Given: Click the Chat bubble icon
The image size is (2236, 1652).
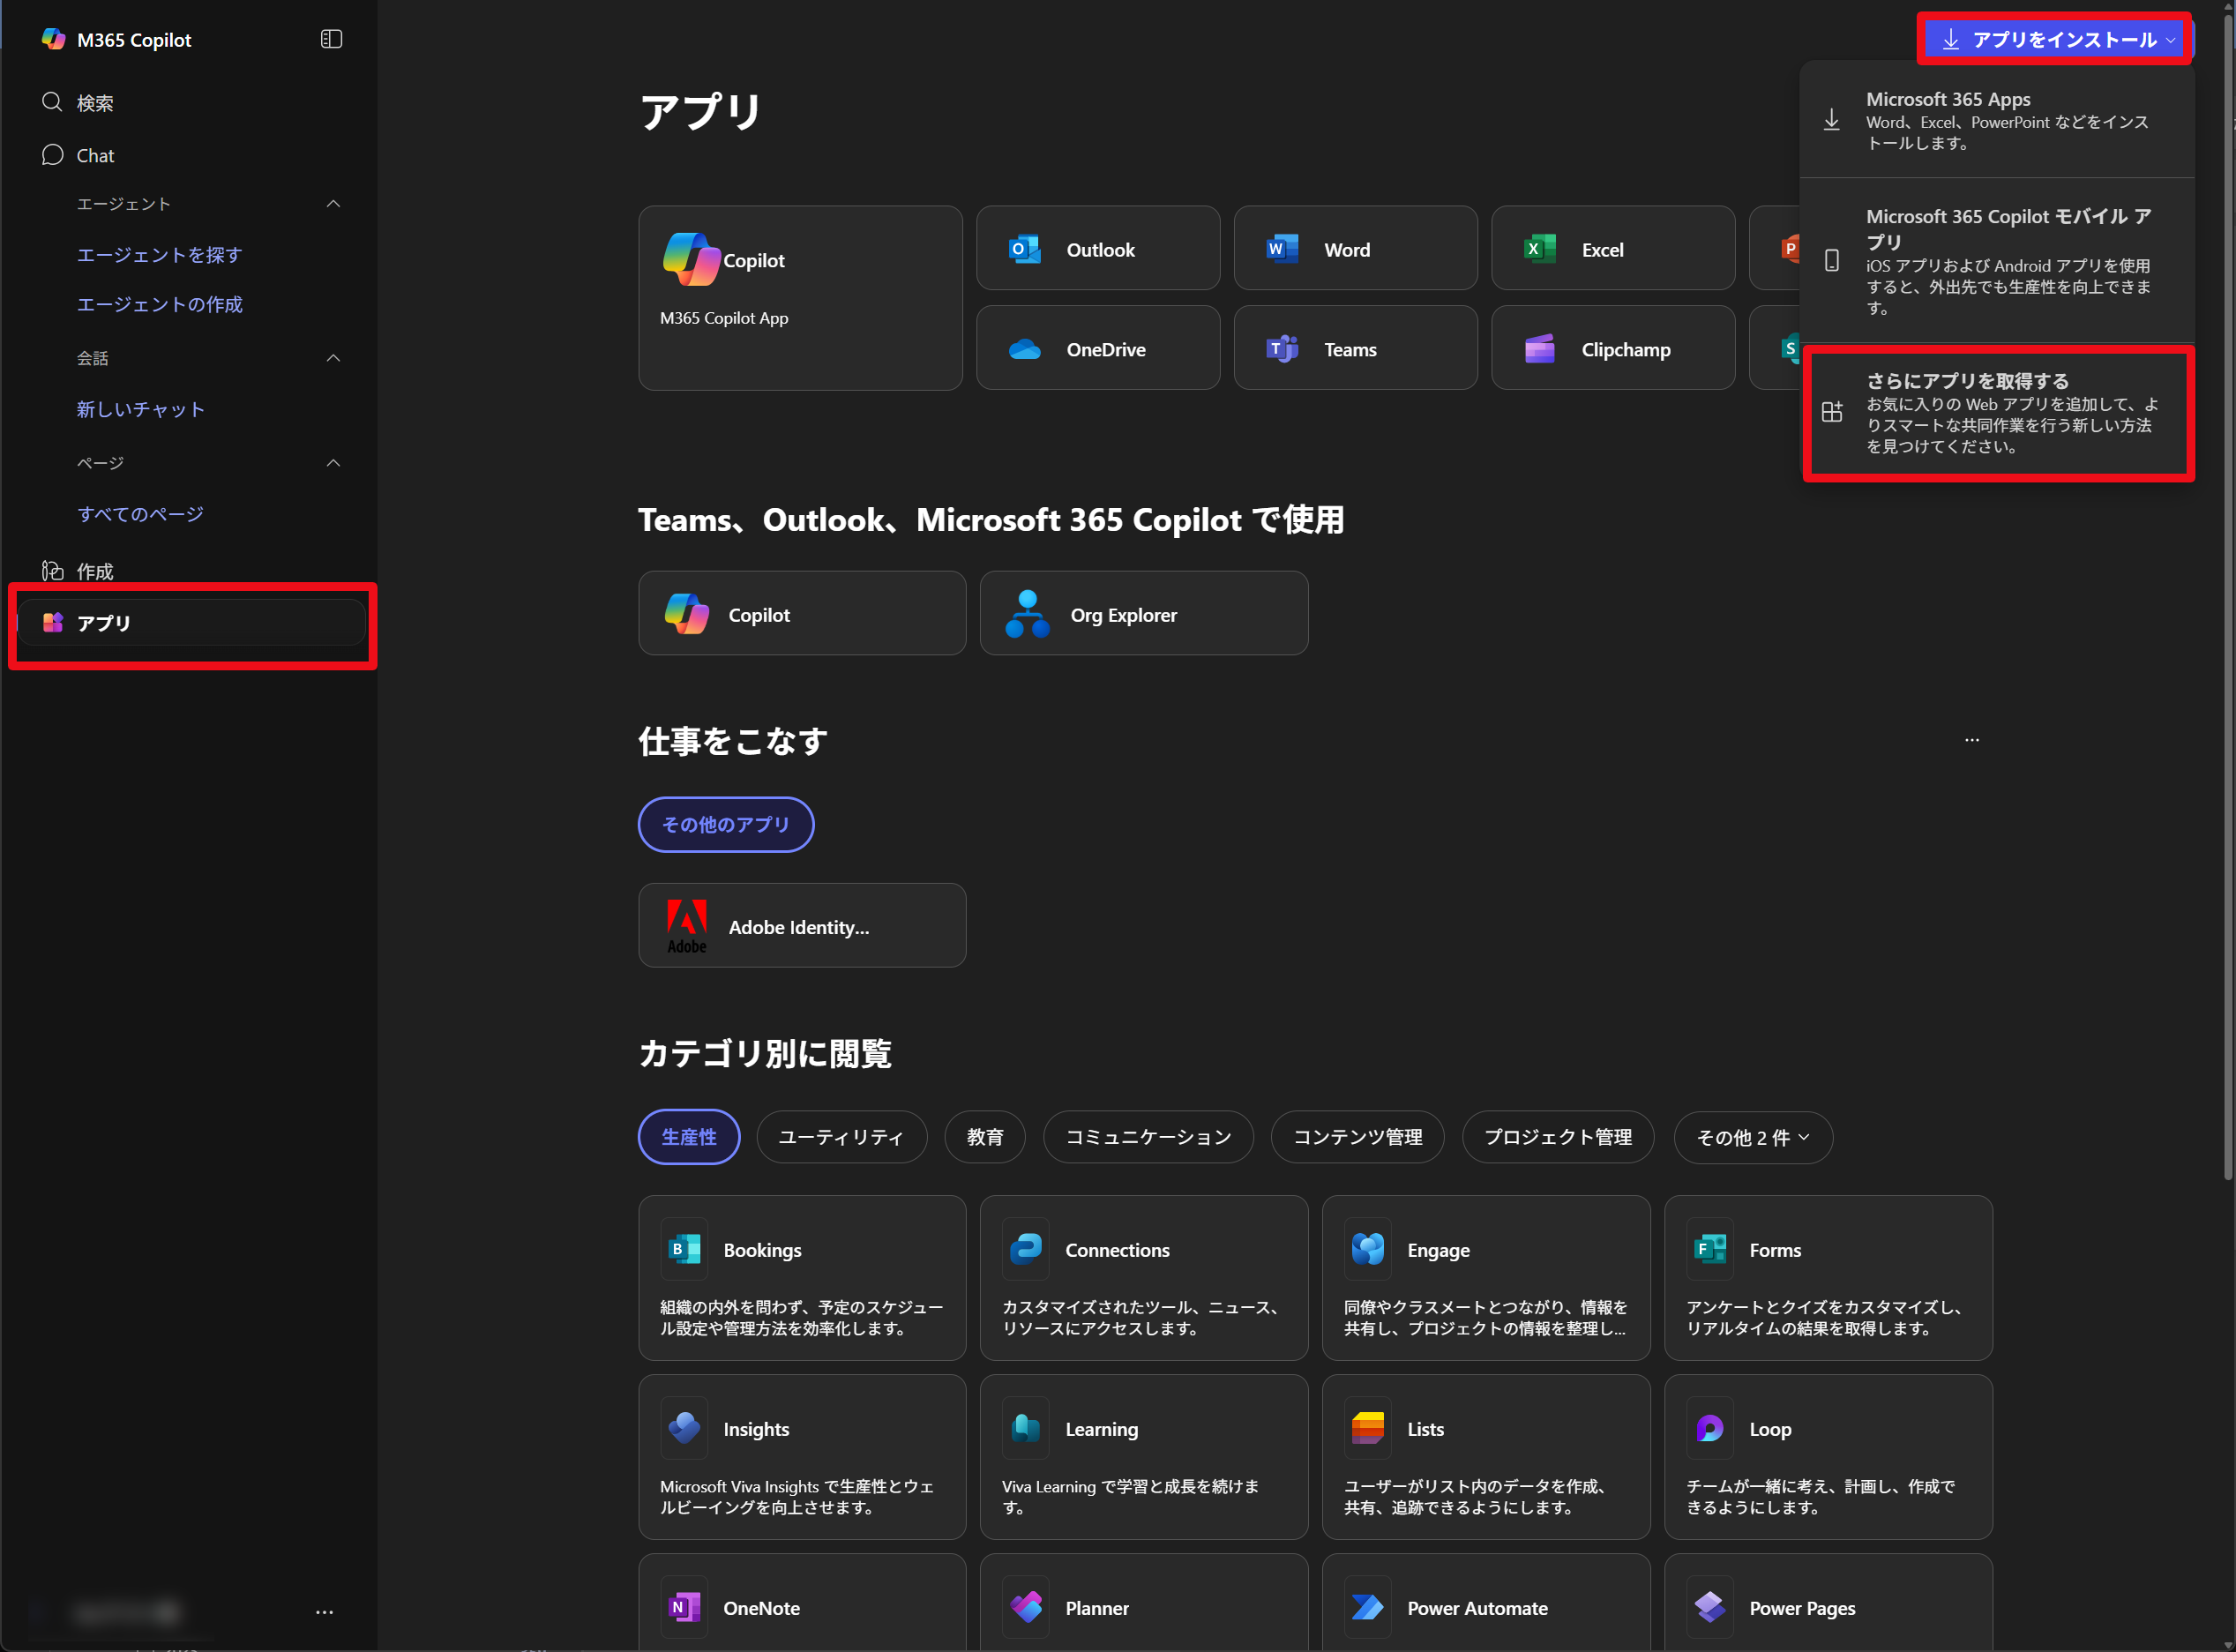Looking at the screenshot, I should click(x=52, y=155).
